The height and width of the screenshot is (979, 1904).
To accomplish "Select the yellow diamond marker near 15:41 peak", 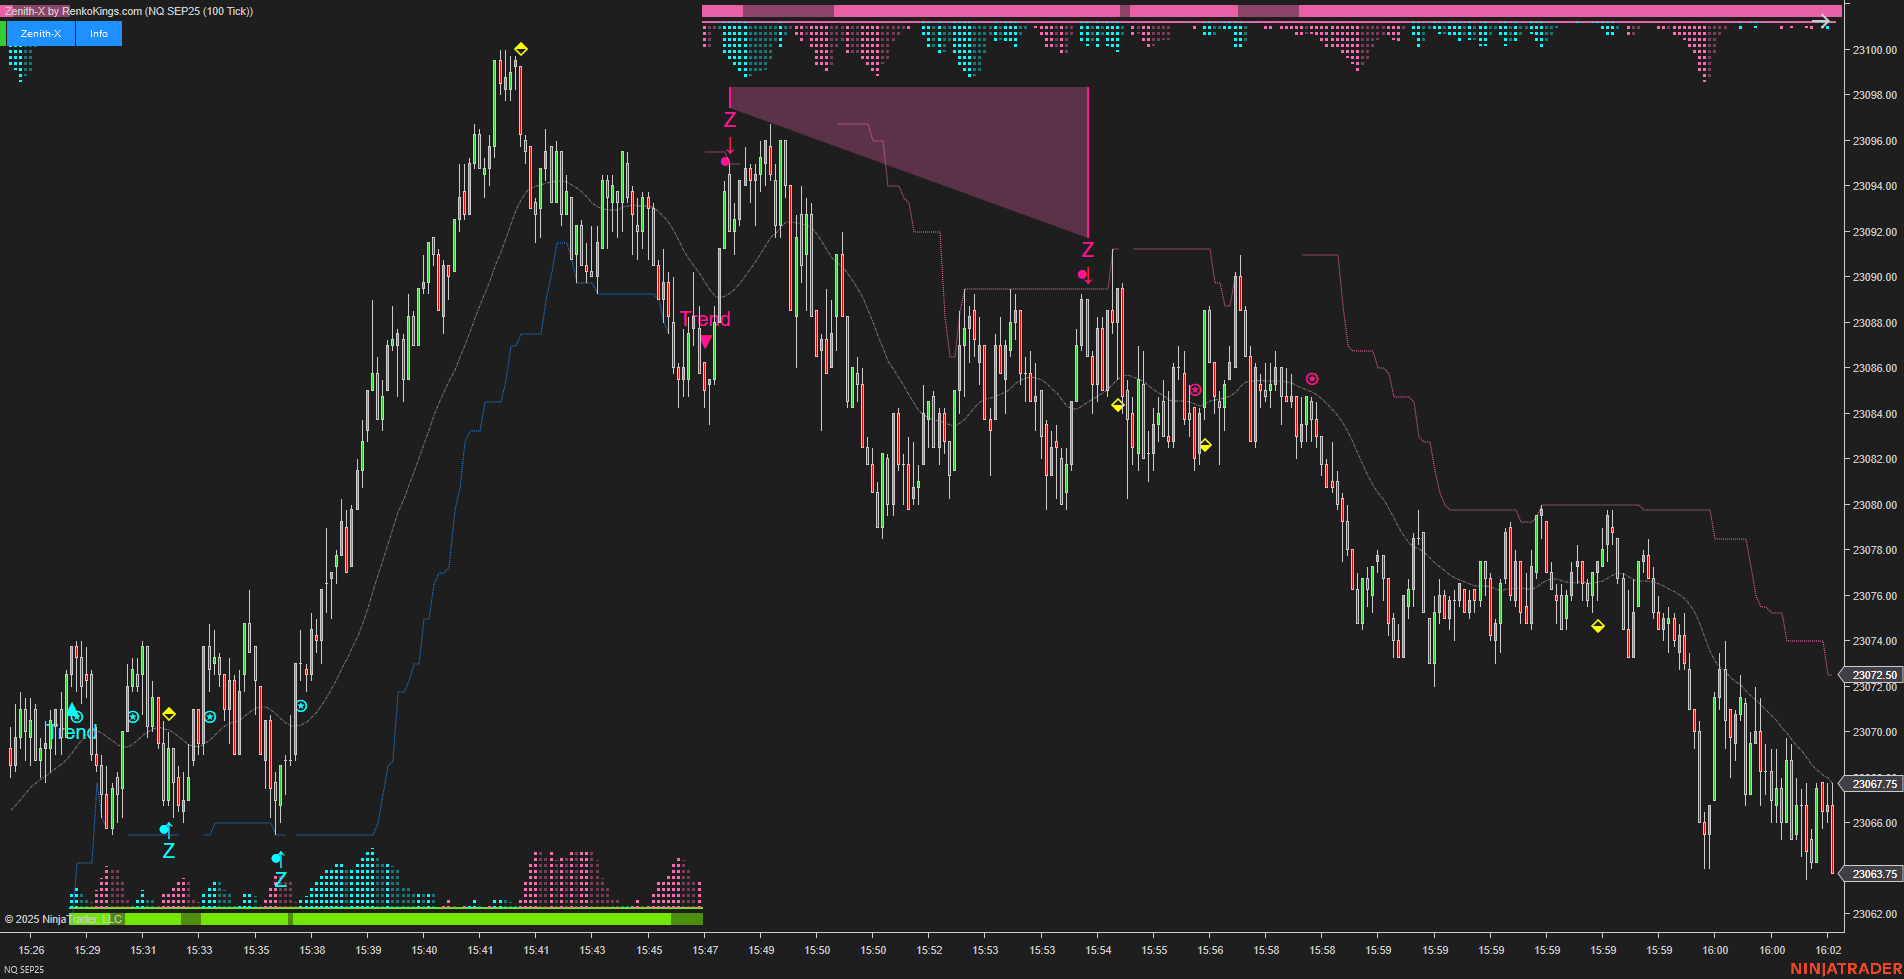I will pyautogui.click(x=521, y=46).
